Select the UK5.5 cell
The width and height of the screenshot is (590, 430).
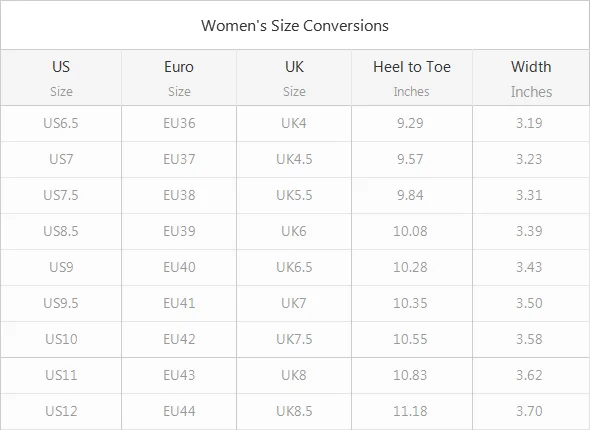point(294,195)
